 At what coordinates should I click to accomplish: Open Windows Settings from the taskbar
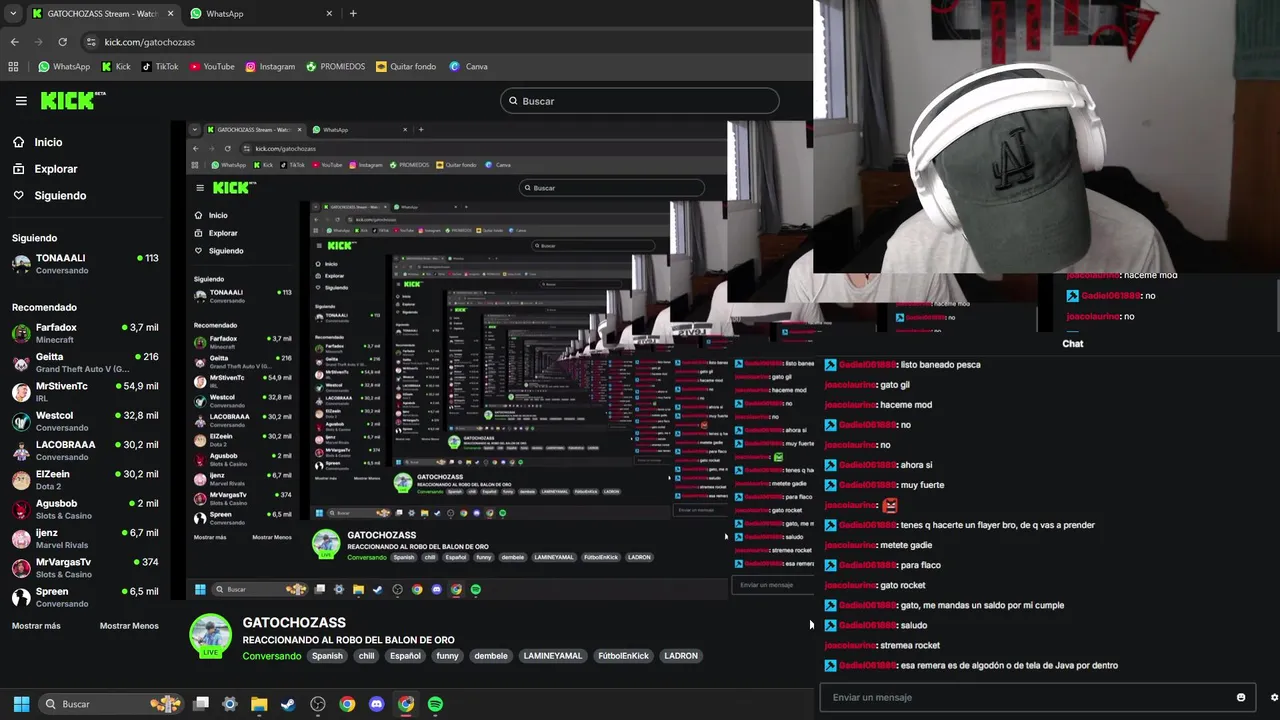pos(230,704)
